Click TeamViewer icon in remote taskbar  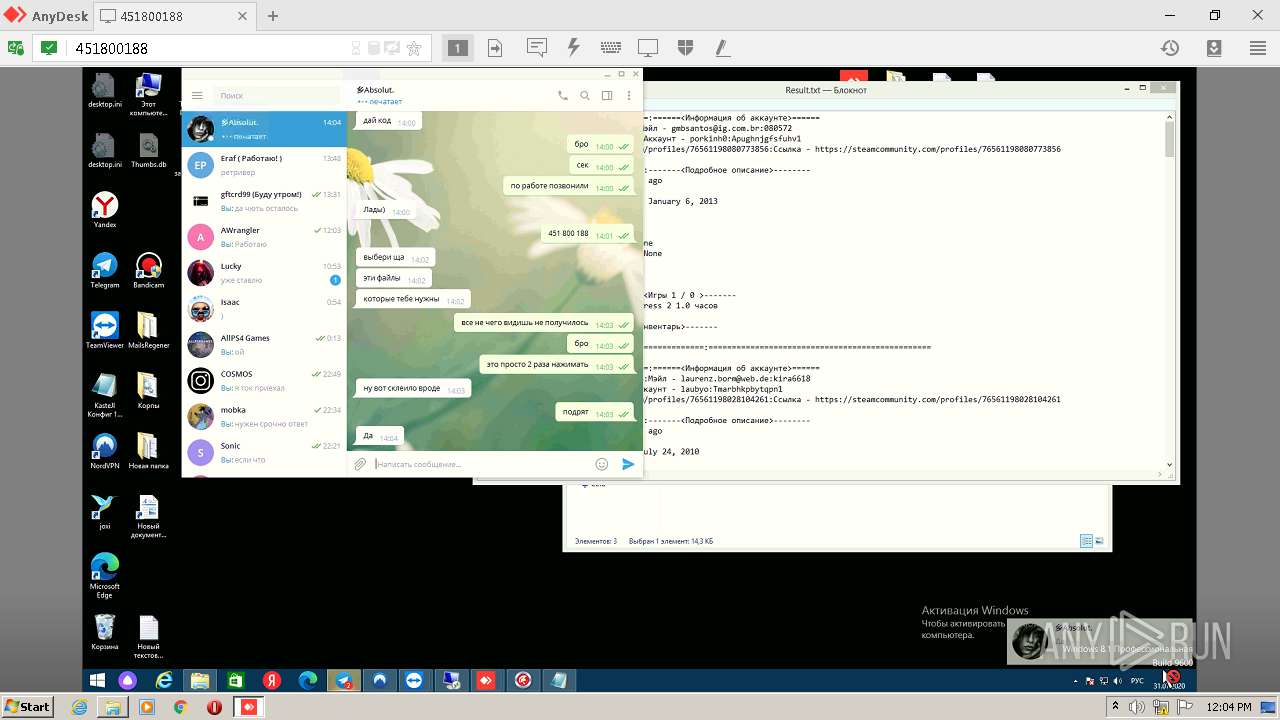pyautogui.click(x=414, y=681)
